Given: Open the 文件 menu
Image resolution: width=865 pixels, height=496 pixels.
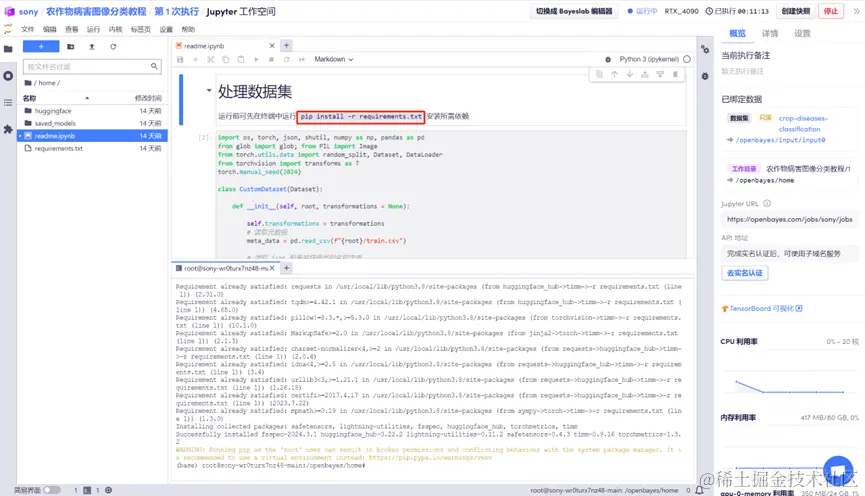Looking at the screenshot, I should click(x=28, y=29).
